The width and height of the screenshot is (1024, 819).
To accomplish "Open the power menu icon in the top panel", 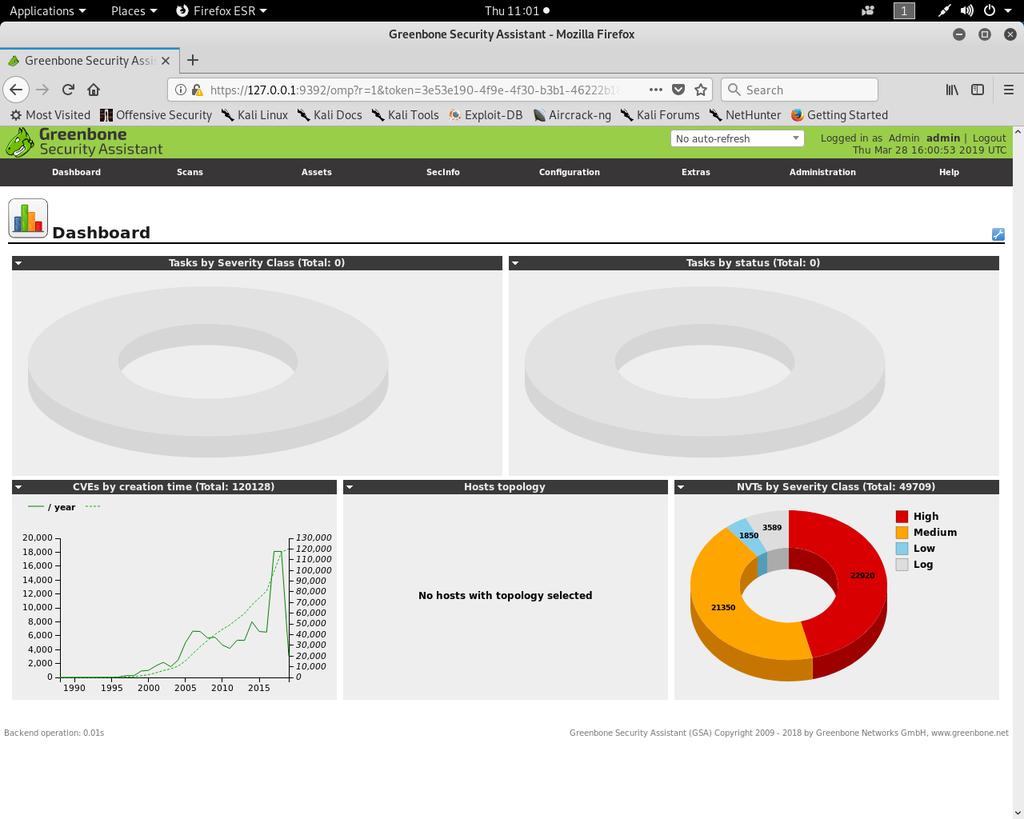I will click(990, 10).
